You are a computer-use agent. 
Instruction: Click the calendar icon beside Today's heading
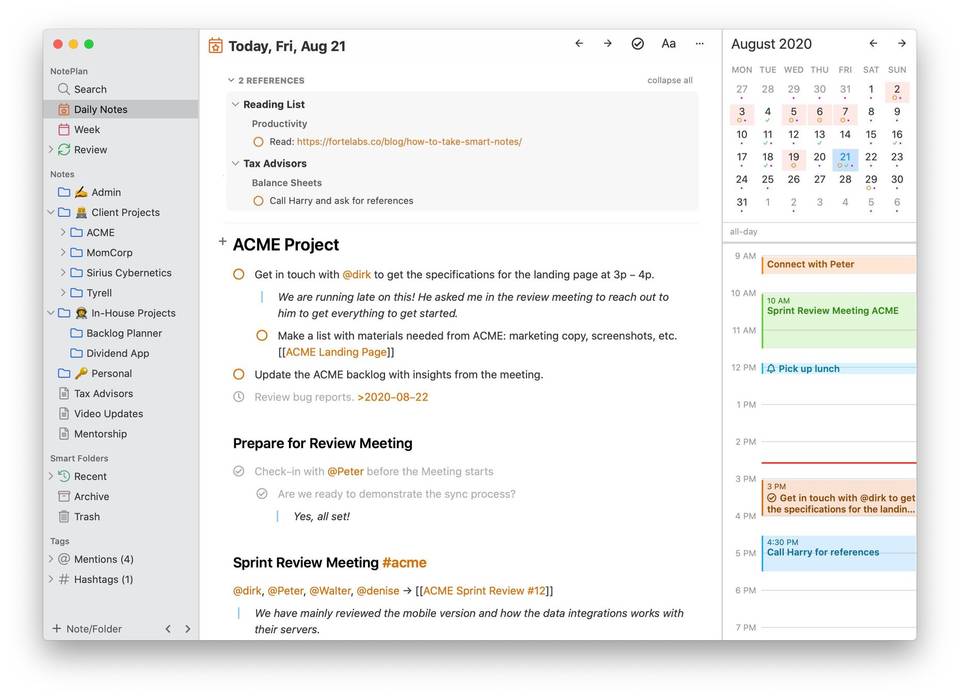click(x=215, y=45)
